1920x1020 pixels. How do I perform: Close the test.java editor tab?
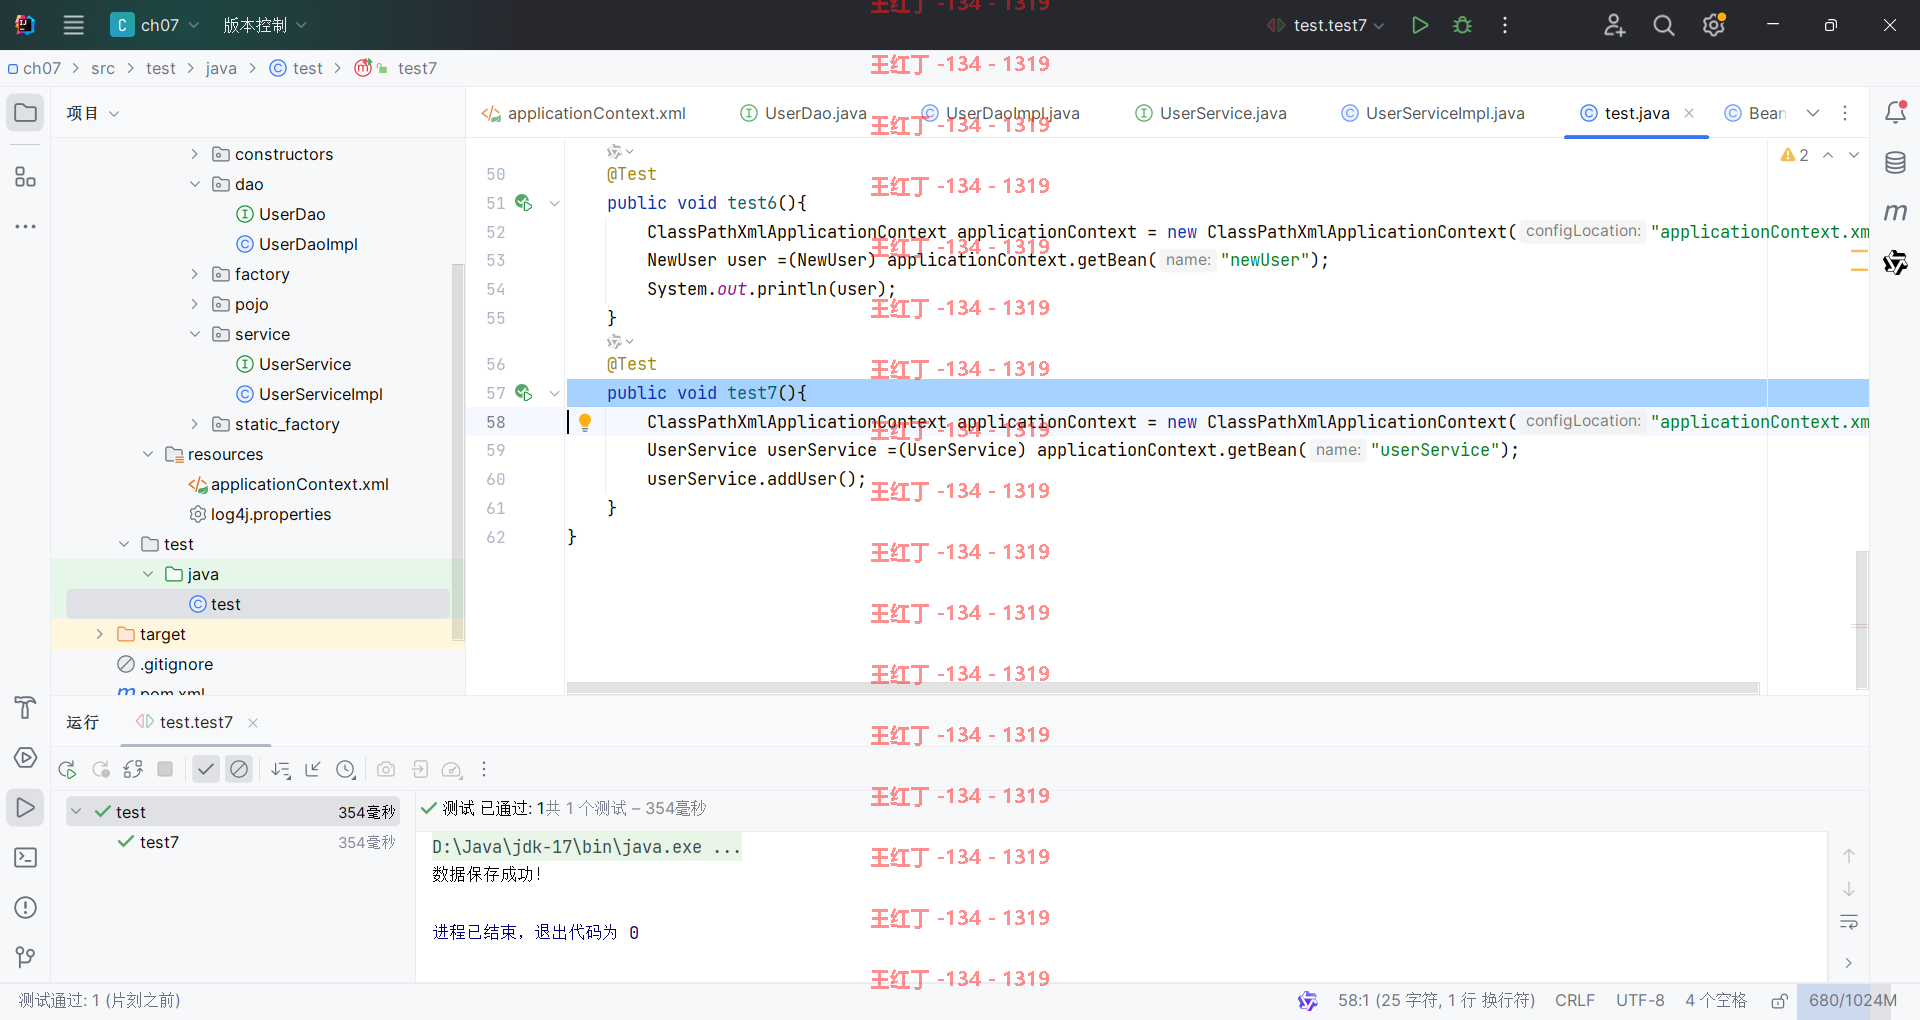pos(1689,113)
